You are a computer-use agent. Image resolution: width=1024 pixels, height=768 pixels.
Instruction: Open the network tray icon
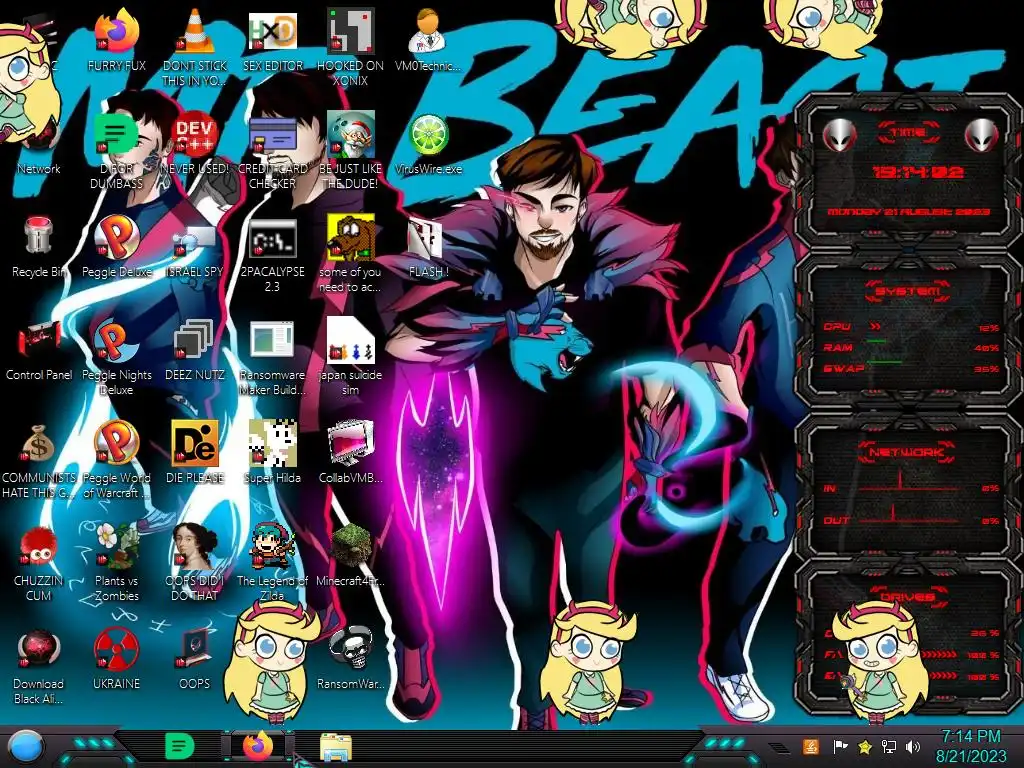pyautogui.click(x=889, y=746)
